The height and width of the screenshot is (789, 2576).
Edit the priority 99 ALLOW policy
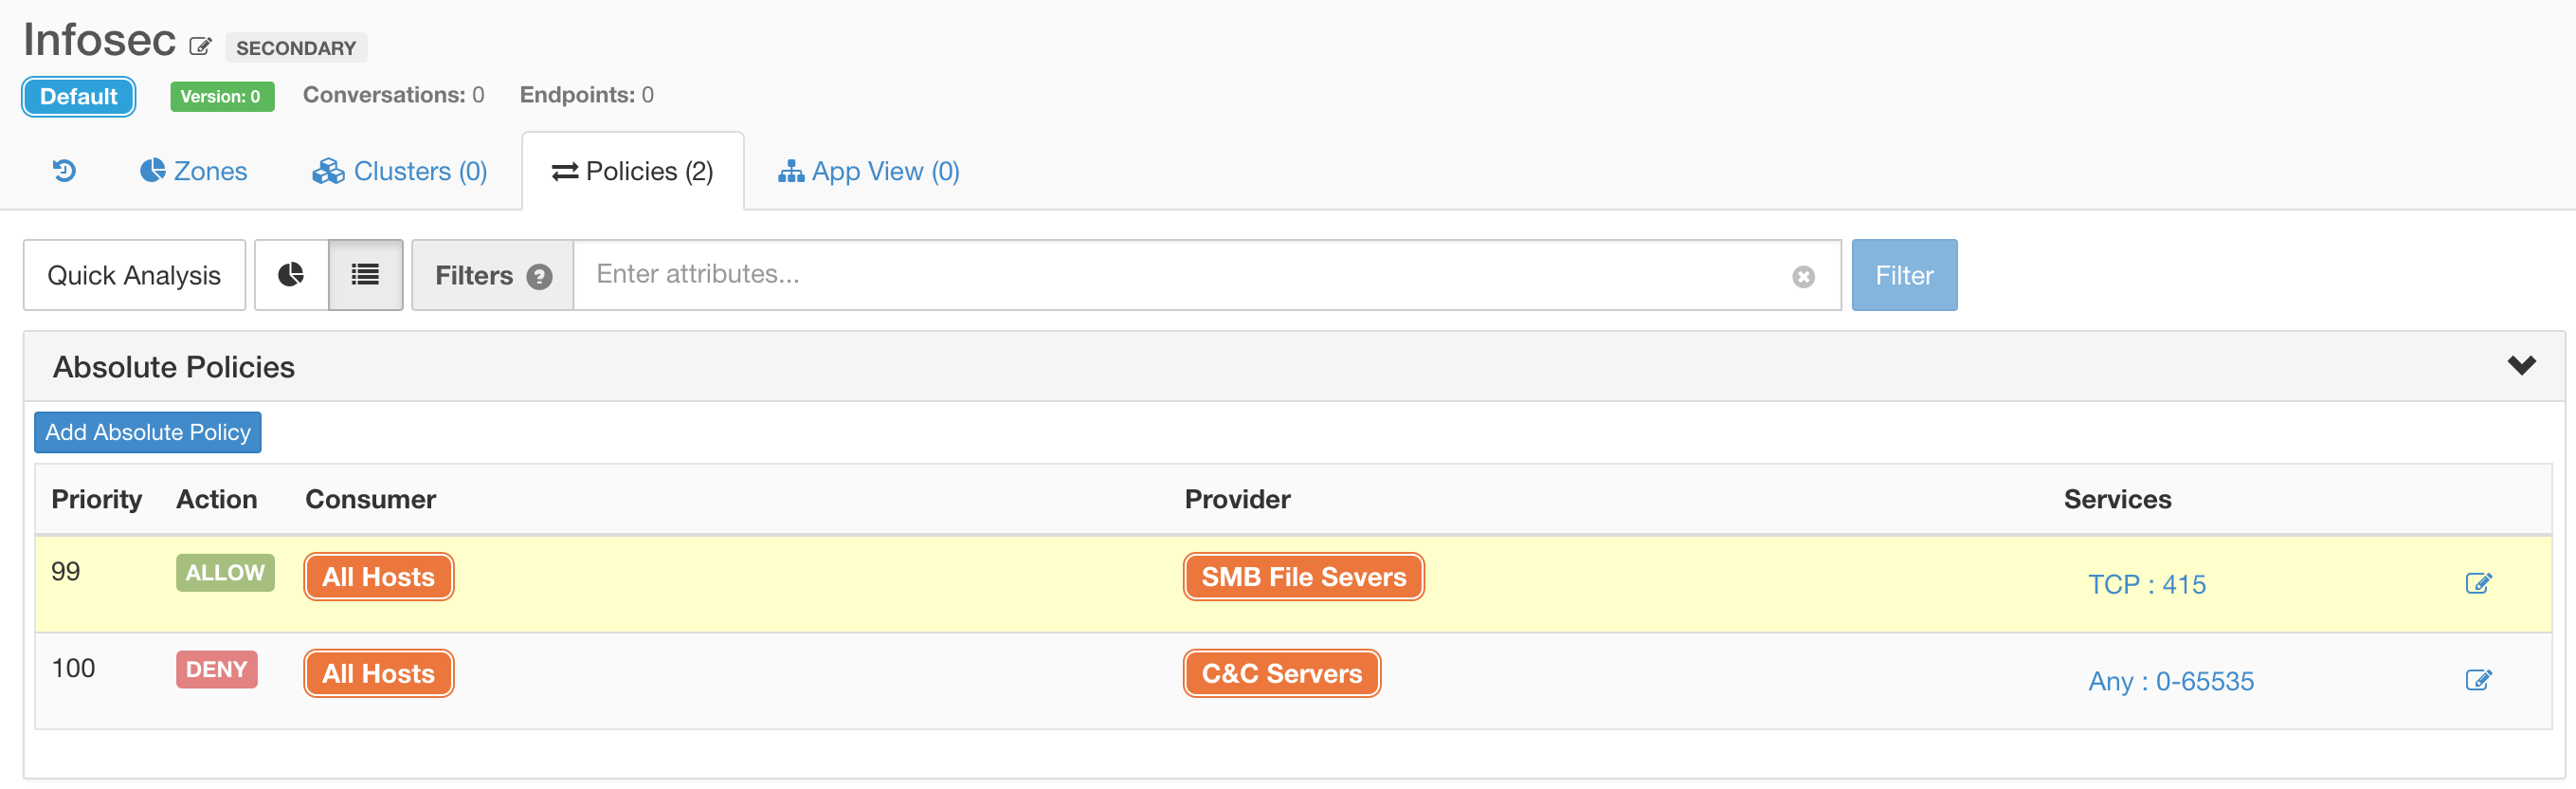point(2478,583)
